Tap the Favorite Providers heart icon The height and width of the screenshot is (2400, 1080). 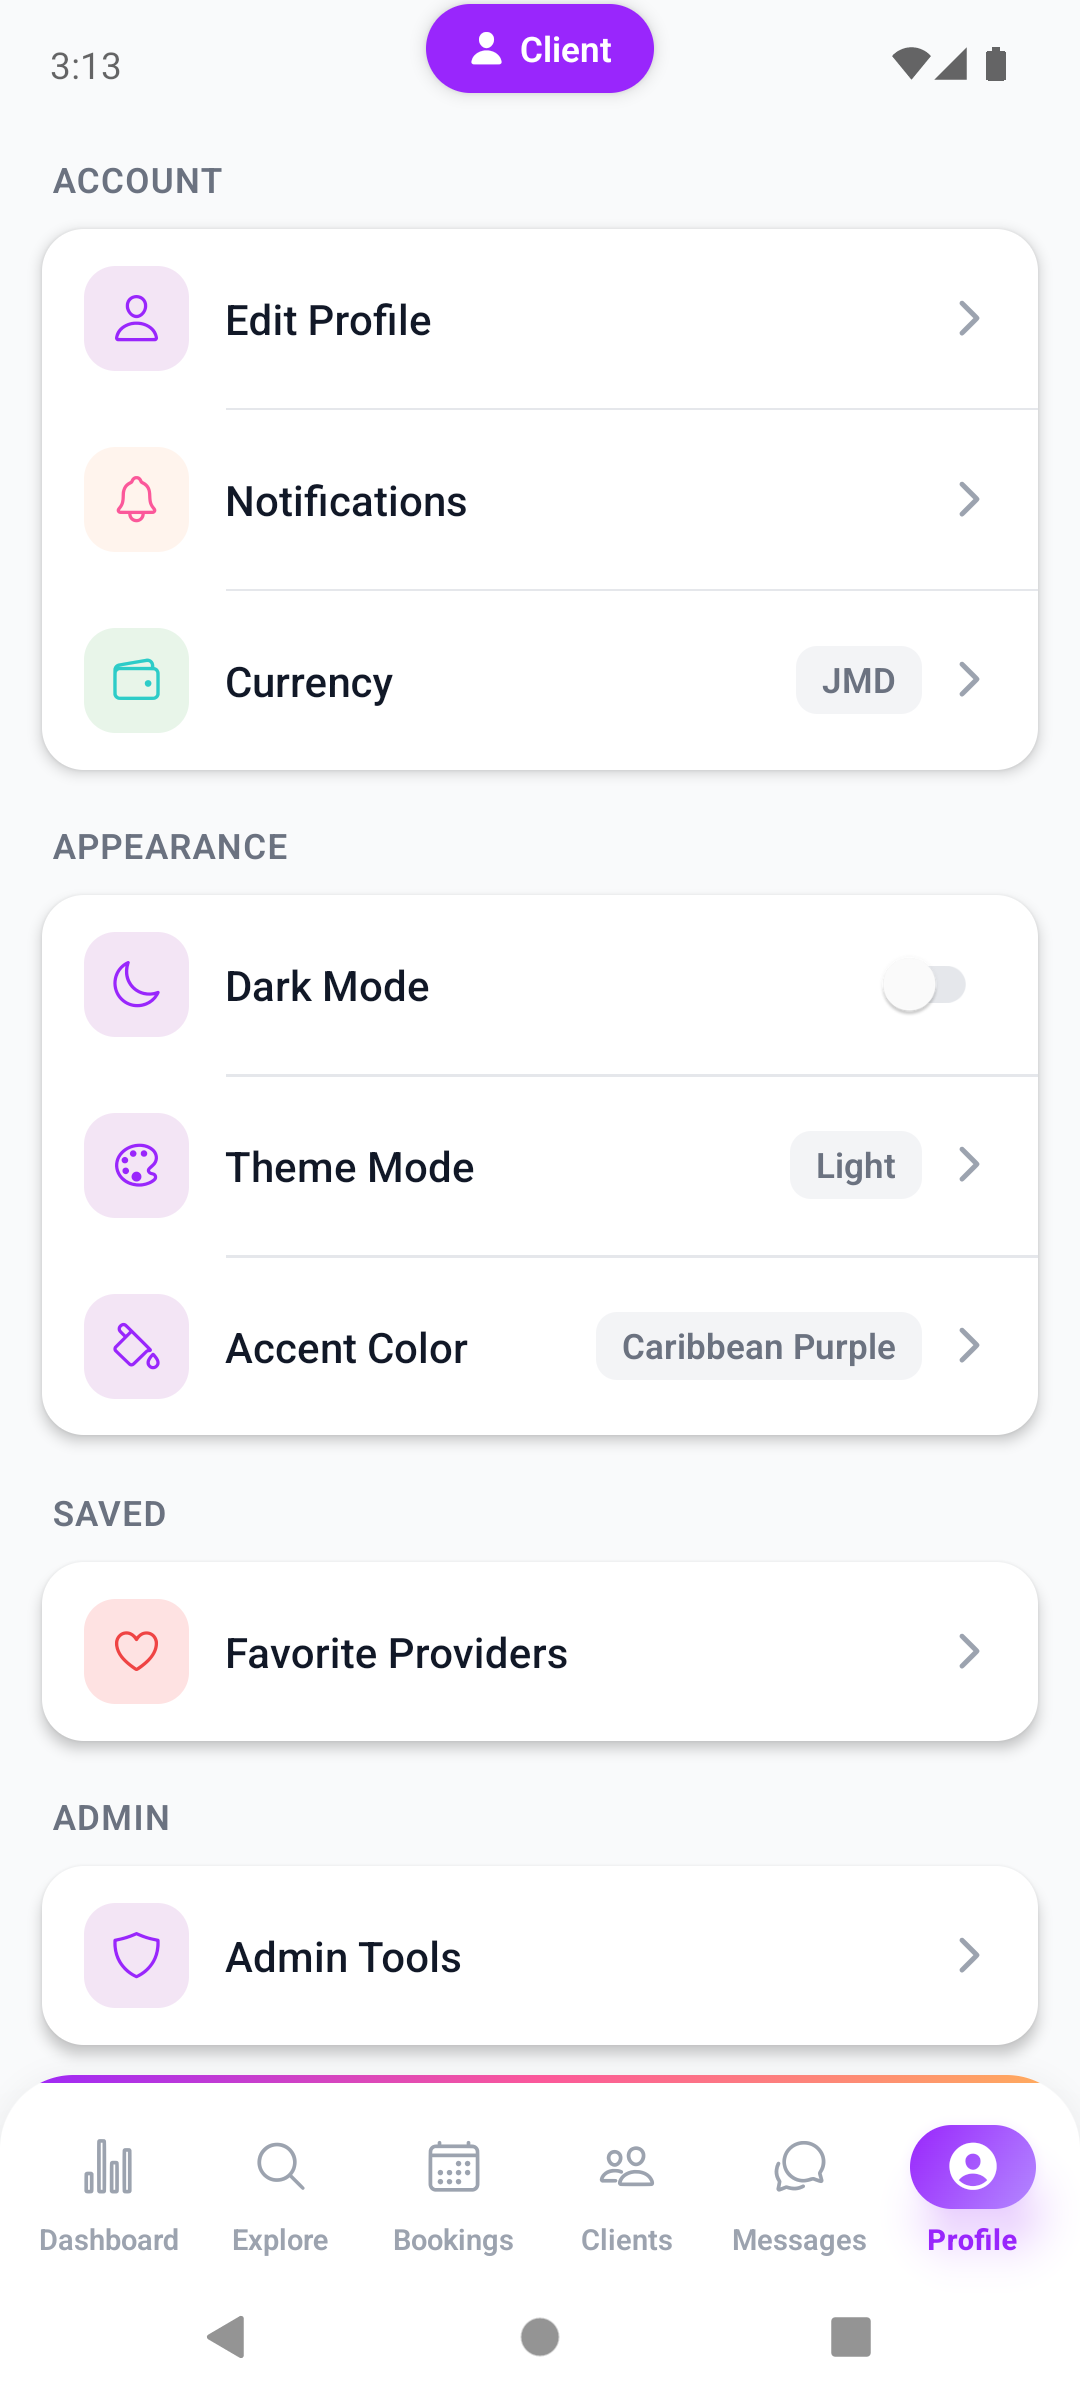point(136,1651)
